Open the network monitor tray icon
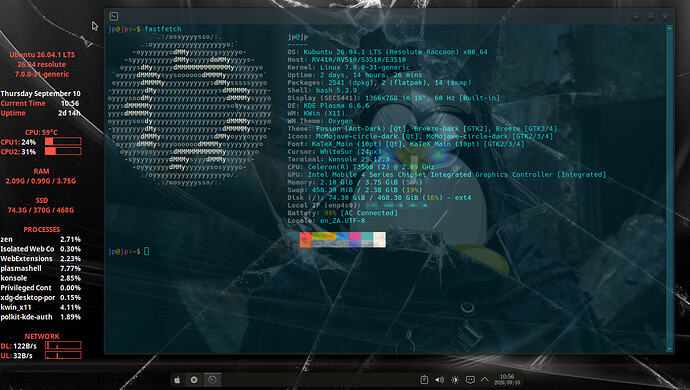The height and width of the screenshot is (390, 690). pos(470,379)
